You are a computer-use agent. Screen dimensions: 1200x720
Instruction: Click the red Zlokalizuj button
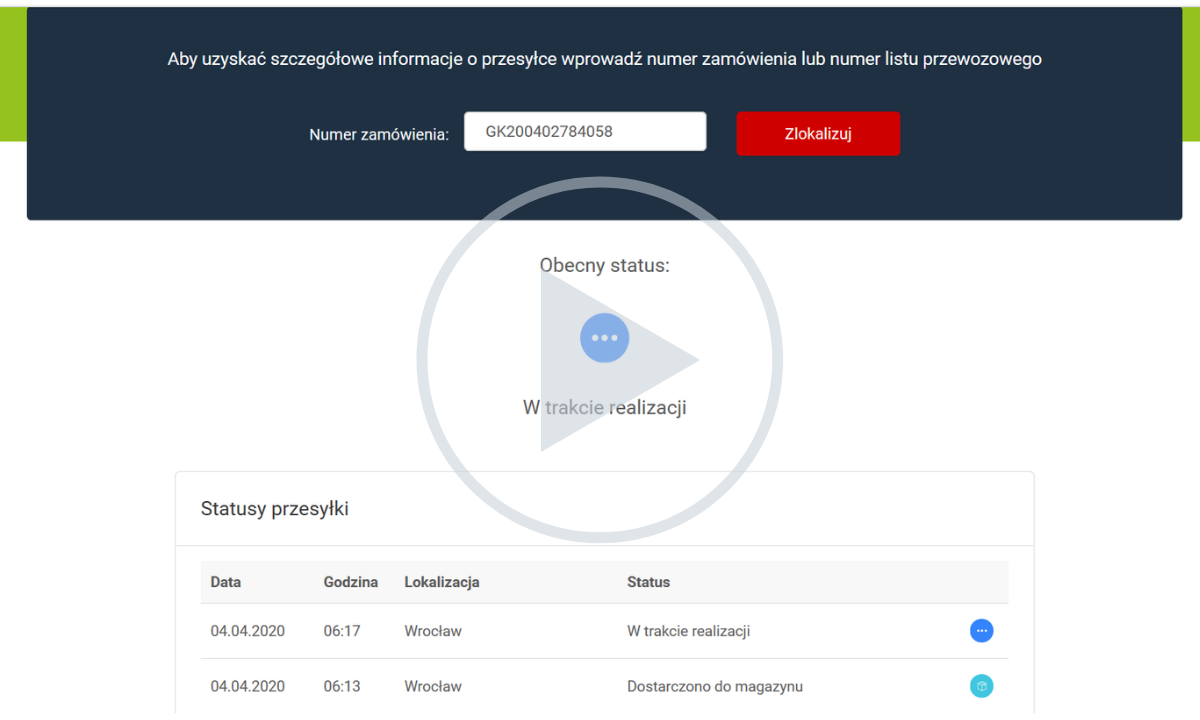[x=818, y=134]
